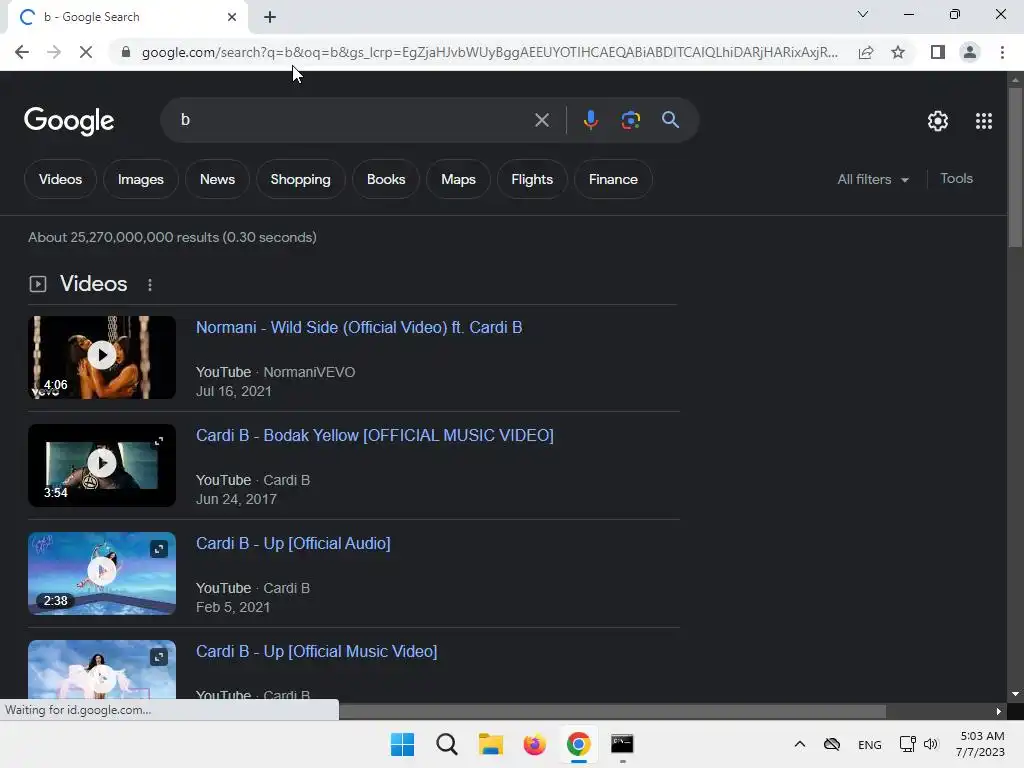Select the Shopping filter chip
The width and height of the screenshot is (1024, 768).
coord(300,179)
